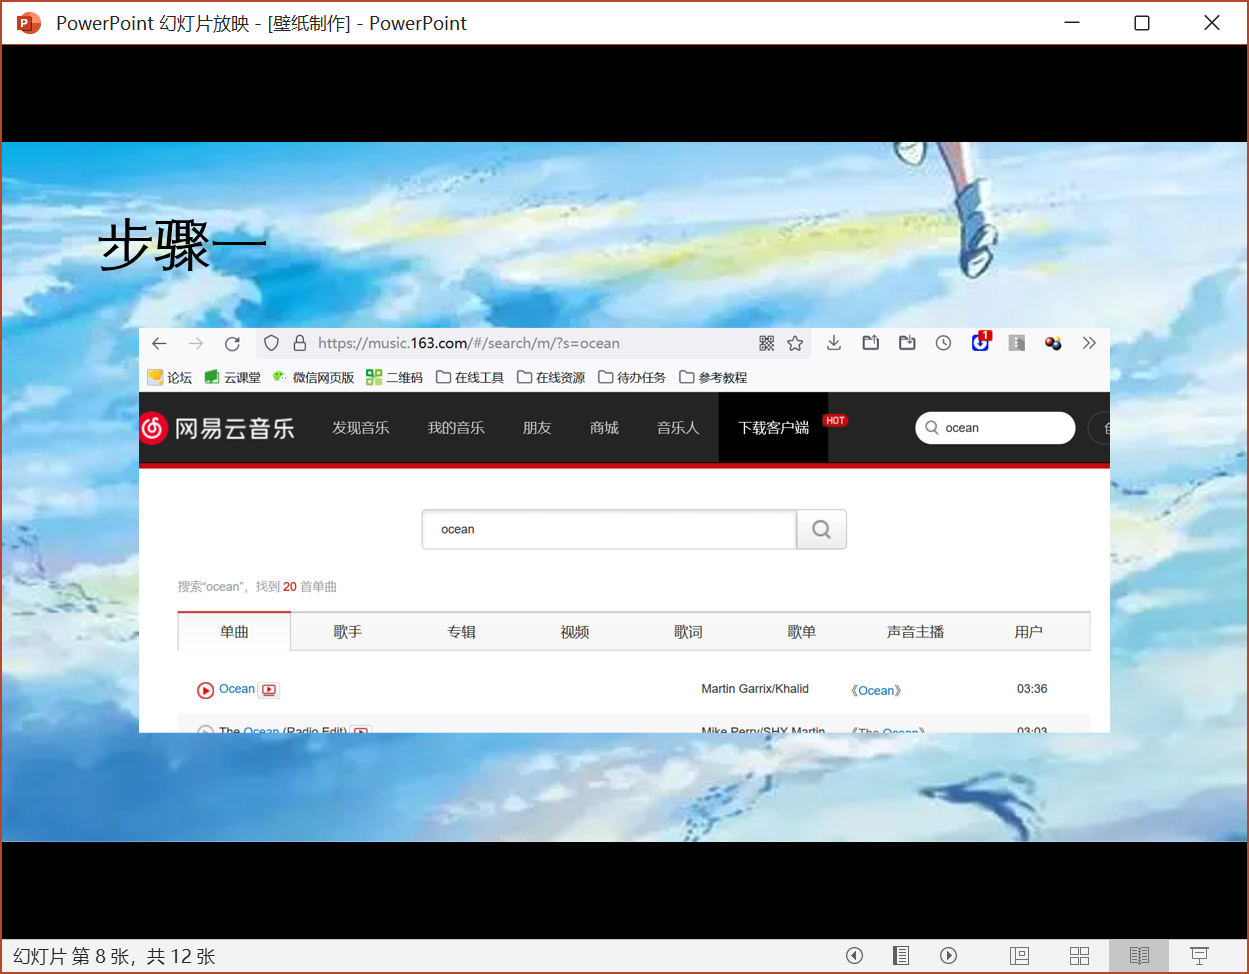Image resolution: width=1249 pixels, height=974 pixels.
Task: Click the PowerPoint logo in title bar
Action: click(x=28, y=23)
